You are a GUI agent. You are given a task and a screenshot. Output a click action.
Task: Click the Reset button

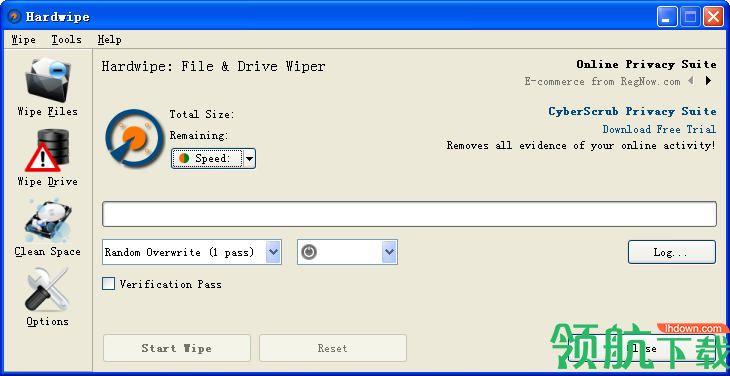pyautogui.click(x=332, y=348)
